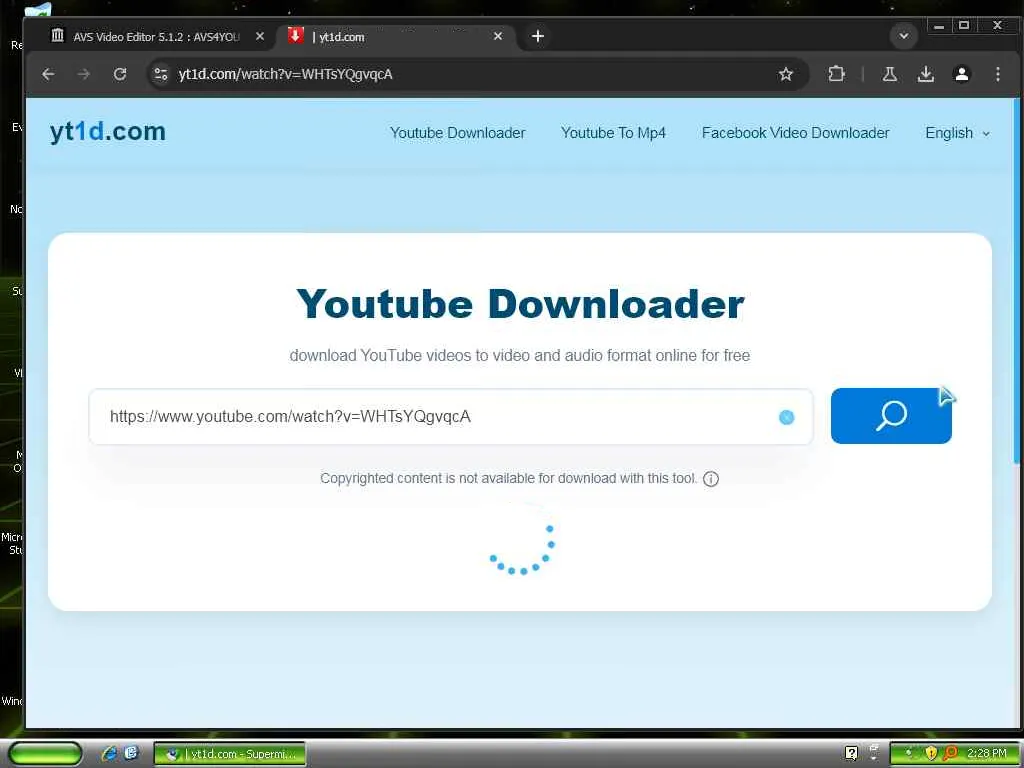The image size is (1024, 768).
Task: Open the profile avatar icon
Action: point(961,74)
